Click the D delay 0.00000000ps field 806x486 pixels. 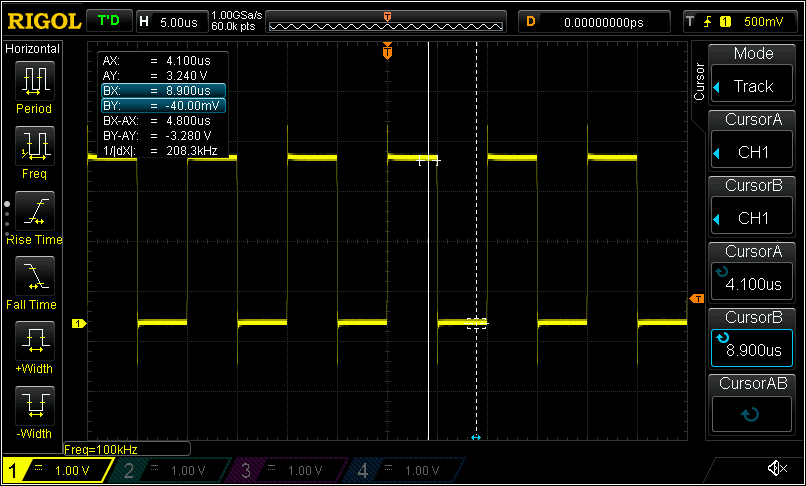point(594,22)
